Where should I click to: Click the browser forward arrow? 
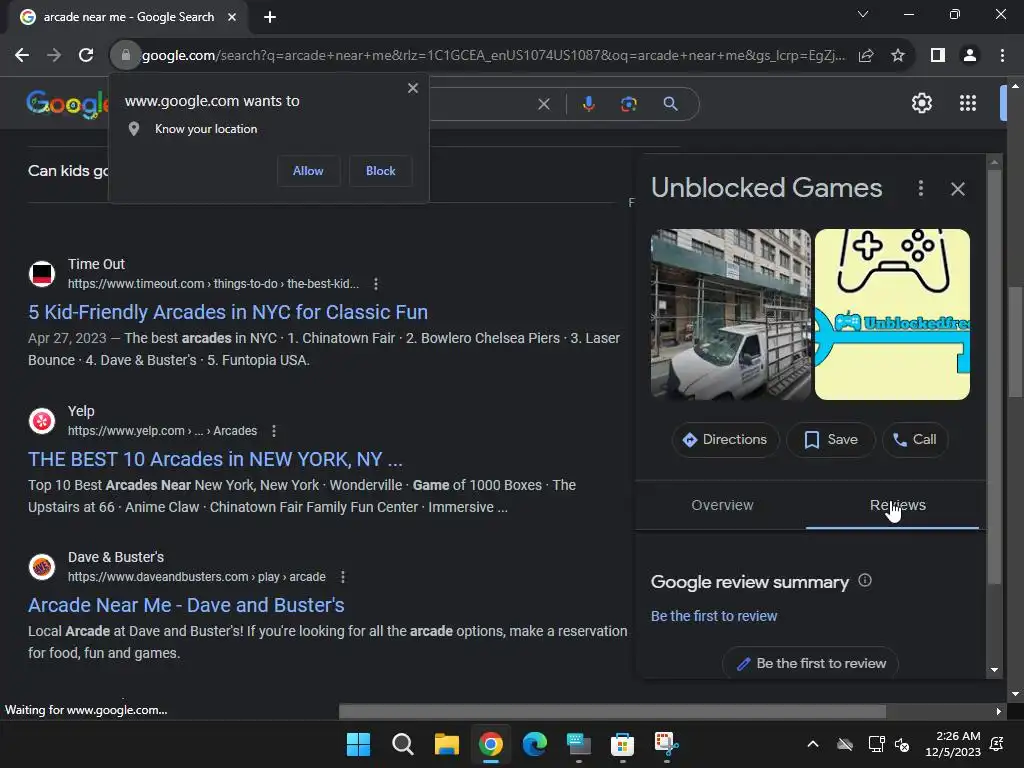[54, 56]
